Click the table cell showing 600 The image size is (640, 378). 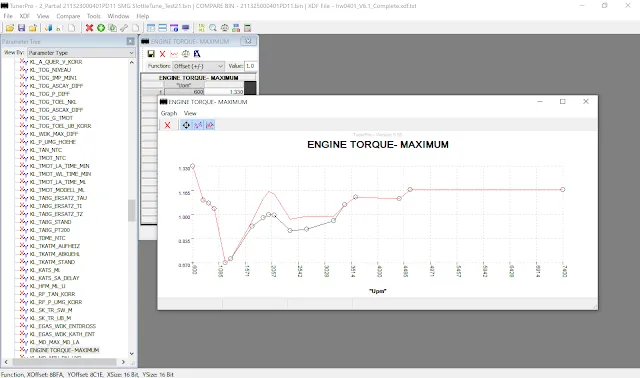pos(184,92)
